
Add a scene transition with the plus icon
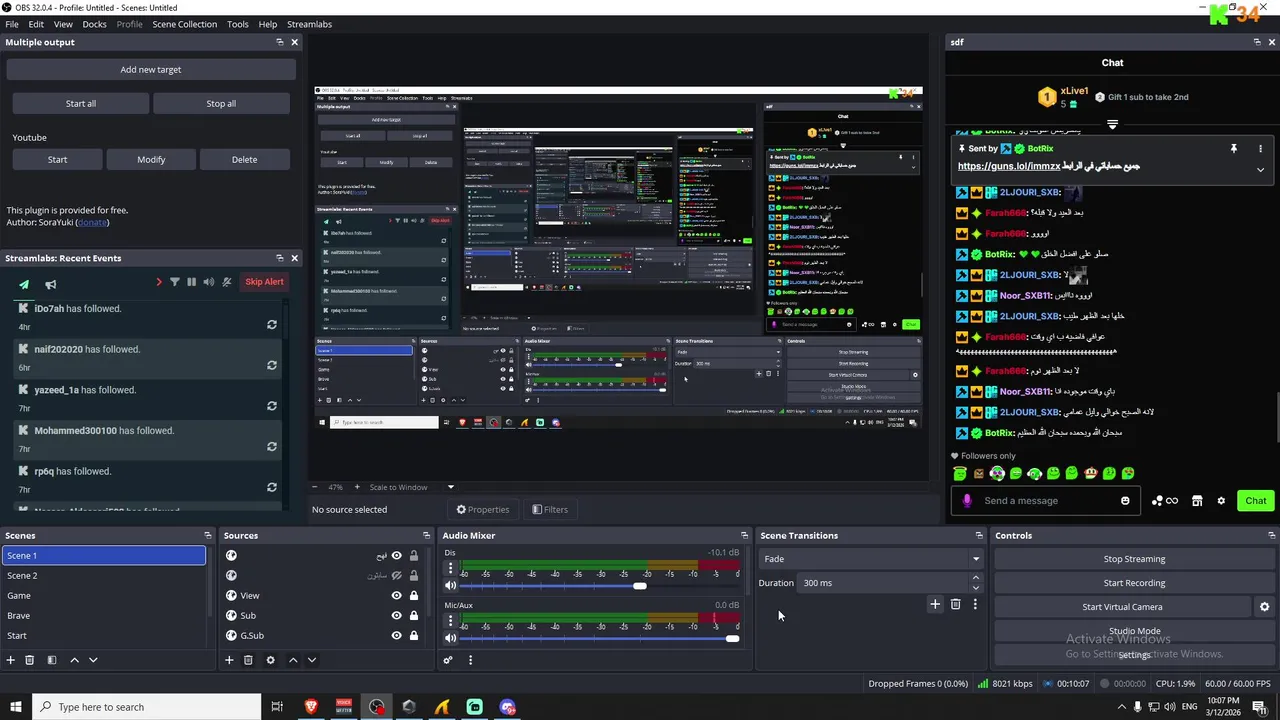click(935, 604)
